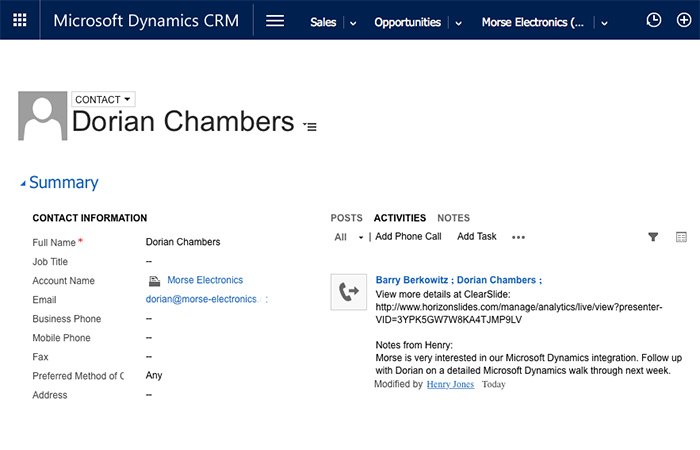
Task: Click Preferred Method value Any
Action: 154,375
